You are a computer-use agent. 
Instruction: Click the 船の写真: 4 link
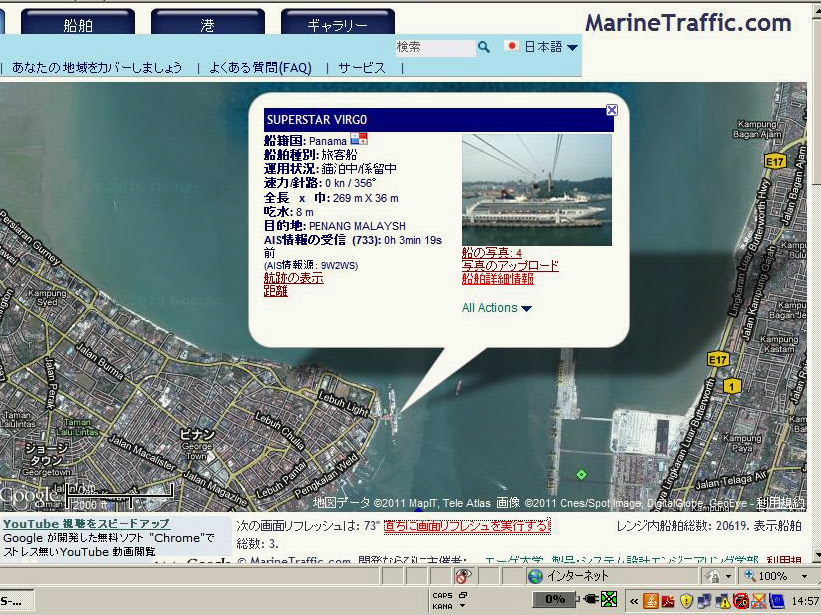[492, 253]
